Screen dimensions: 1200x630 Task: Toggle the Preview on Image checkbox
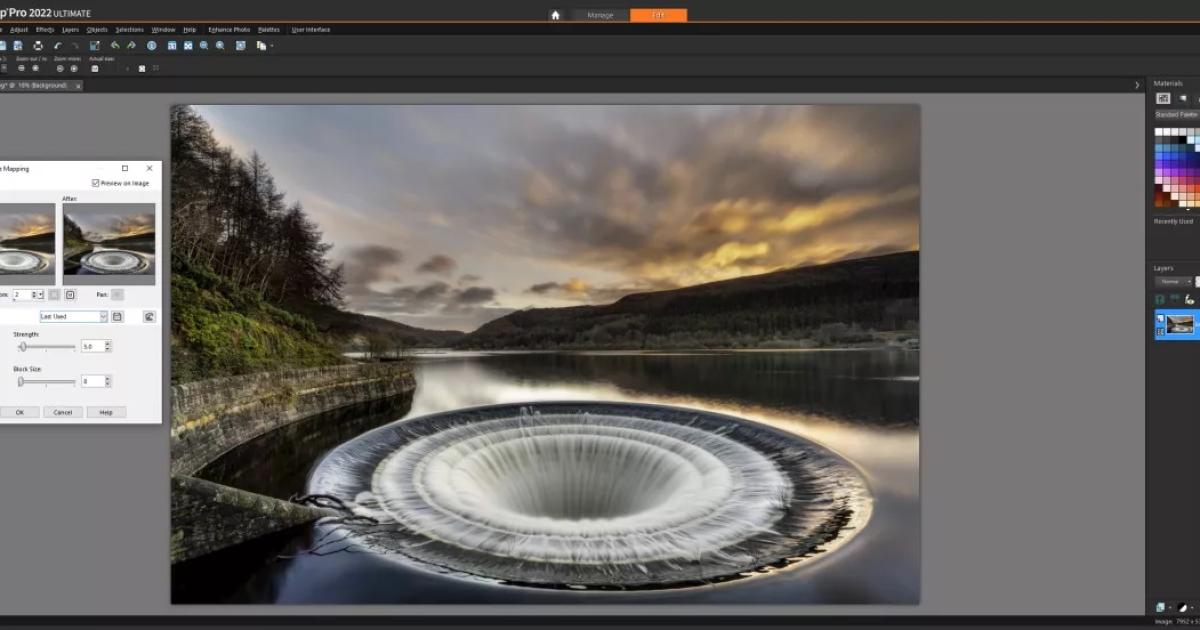(x=95, y=183)
